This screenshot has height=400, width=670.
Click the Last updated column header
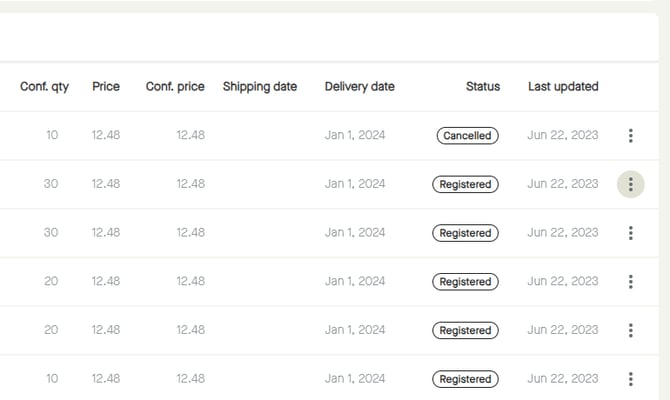563,87
